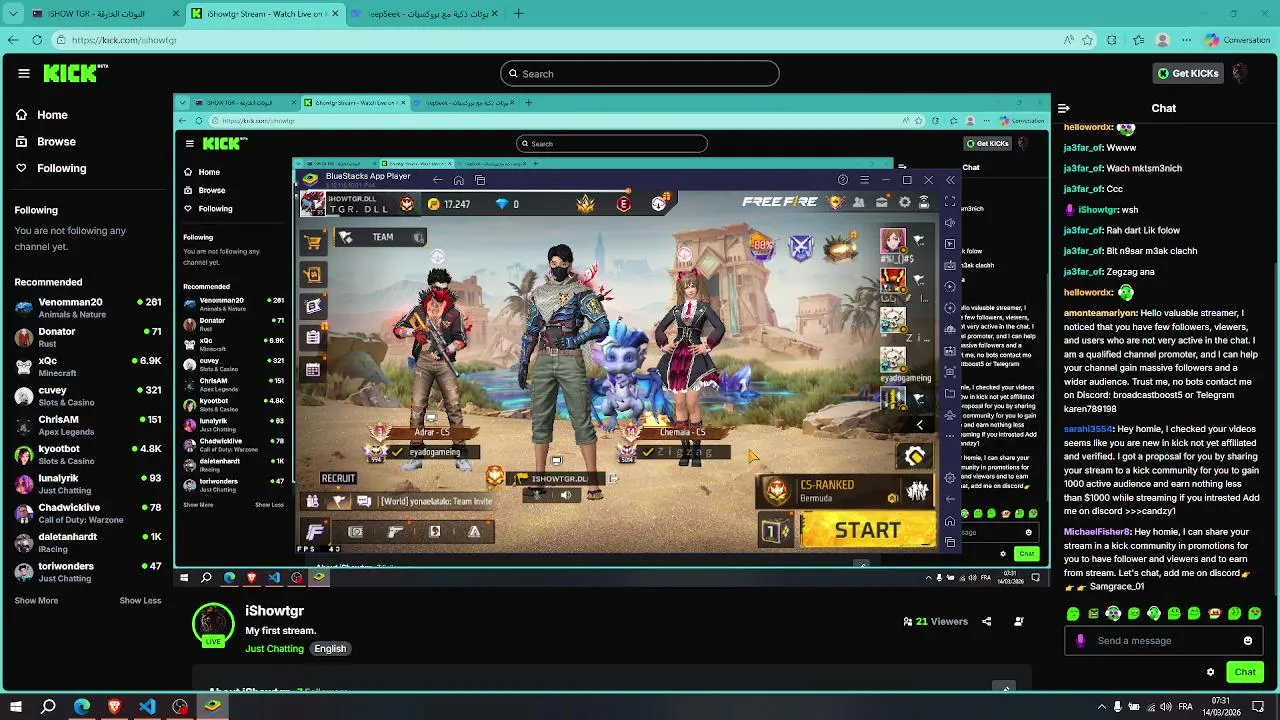
Task: Open the Just Chatting category link
Action: (x=274, y=649)
